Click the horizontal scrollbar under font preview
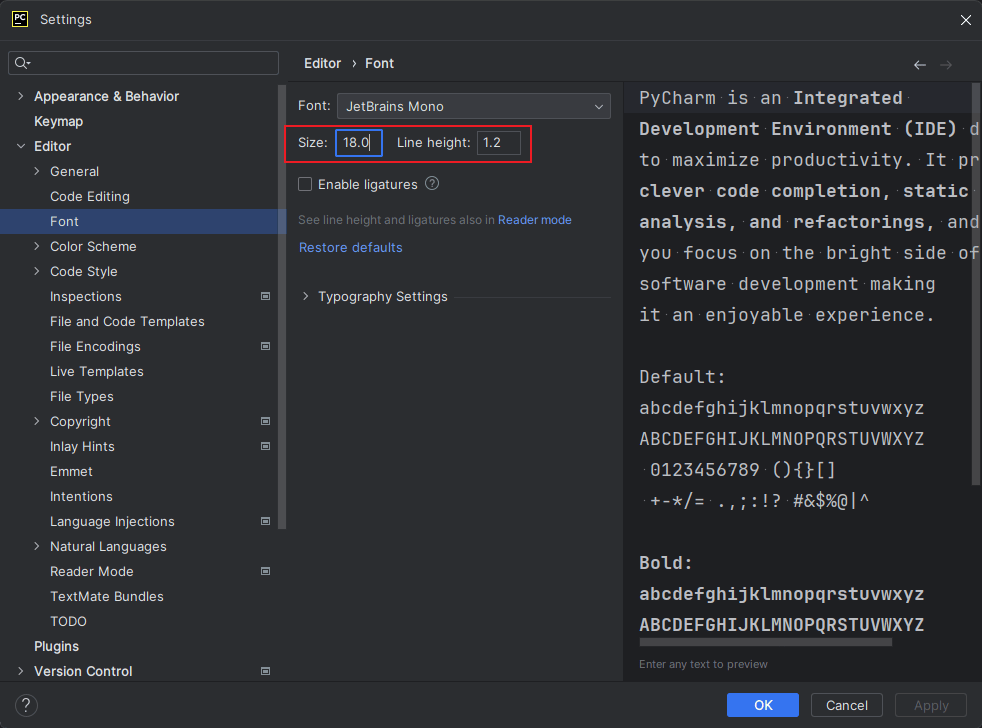The image size is (982, 728). 765,643
